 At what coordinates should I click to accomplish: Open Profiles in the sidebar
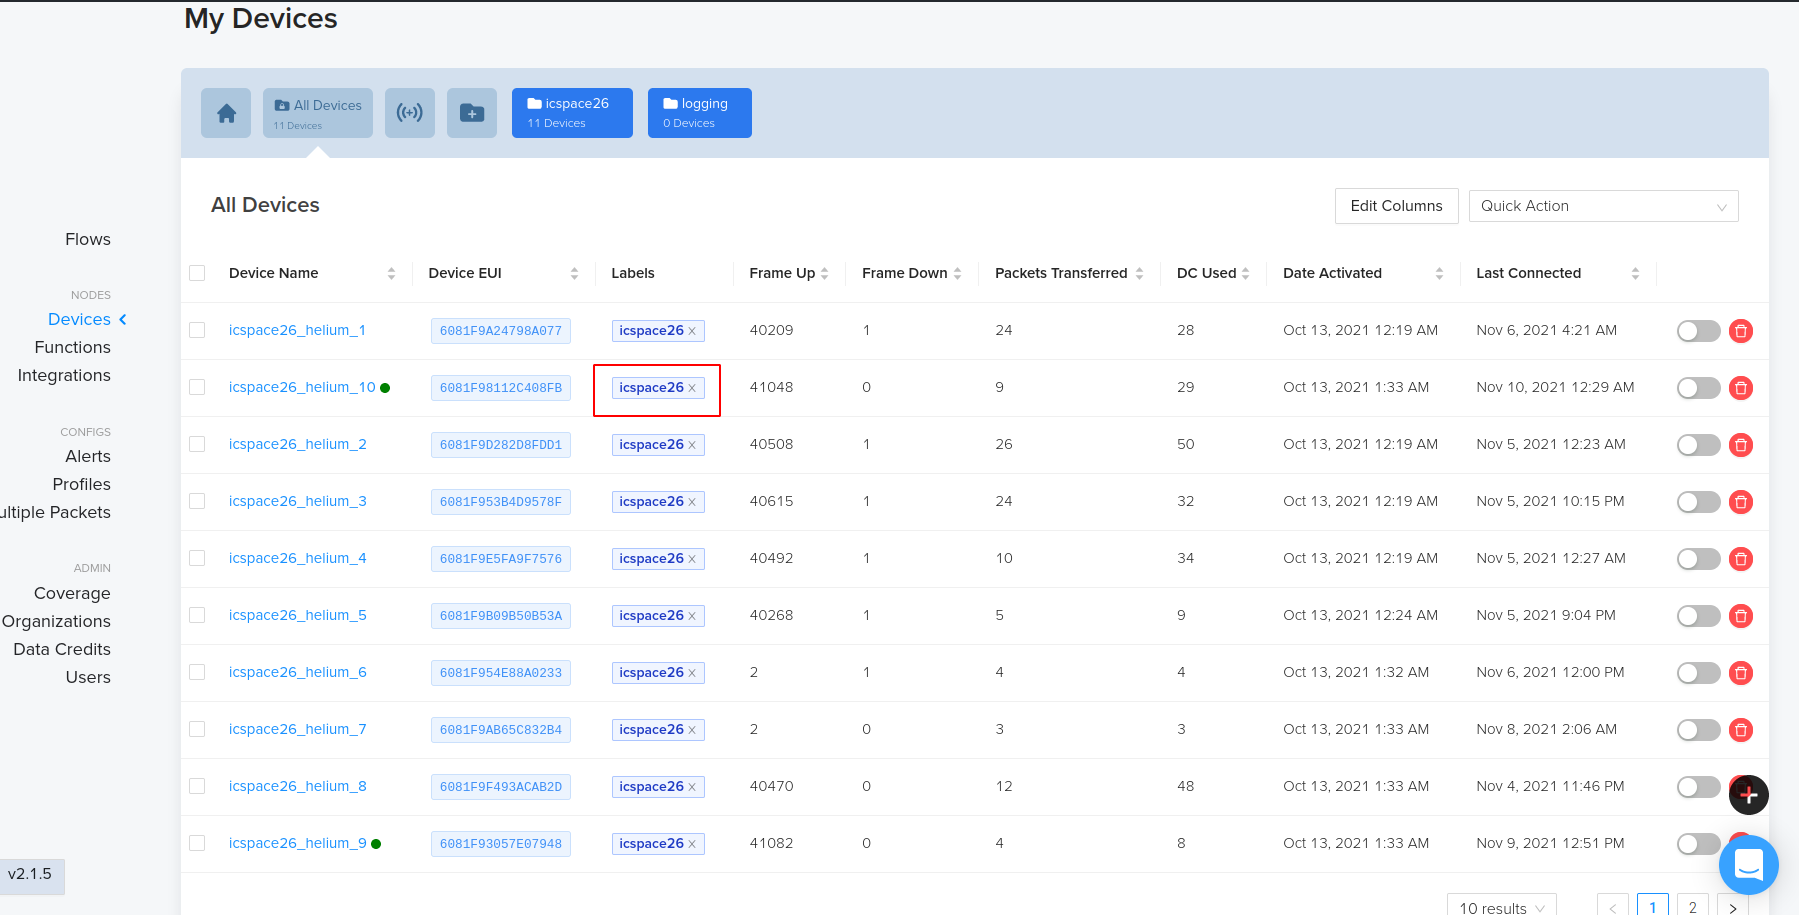[x=81, y=484]
